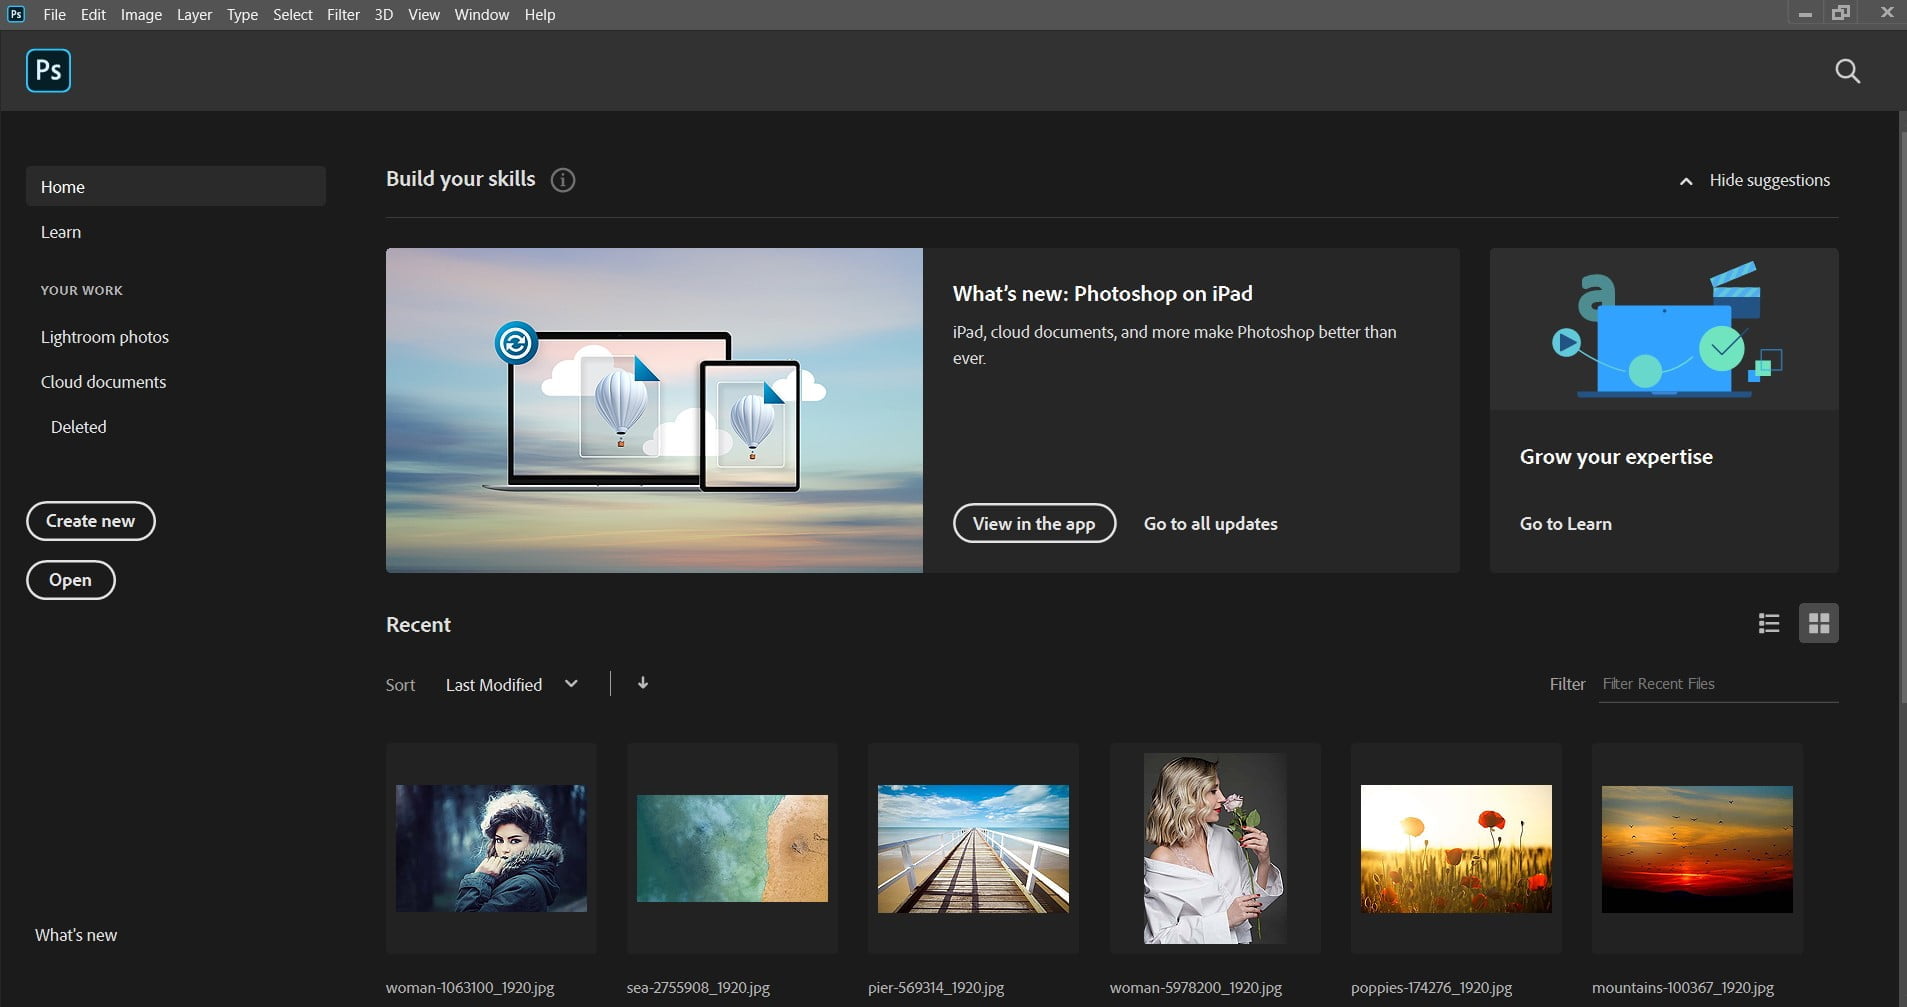Open the Window menu
Viewport: 1907px width, 1007px height.
pyautogui.click(x=481, y=14)
